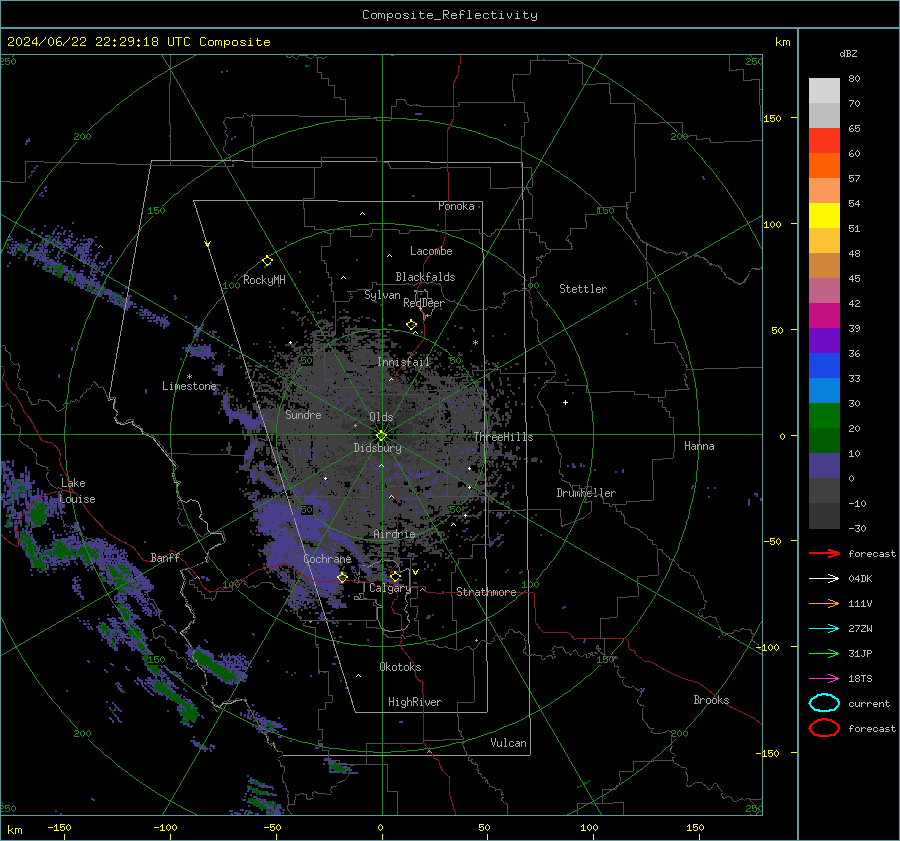Screen dimensions: 900x841
Task: Click the 04DK legend label
Action: (x=860, y=579)
